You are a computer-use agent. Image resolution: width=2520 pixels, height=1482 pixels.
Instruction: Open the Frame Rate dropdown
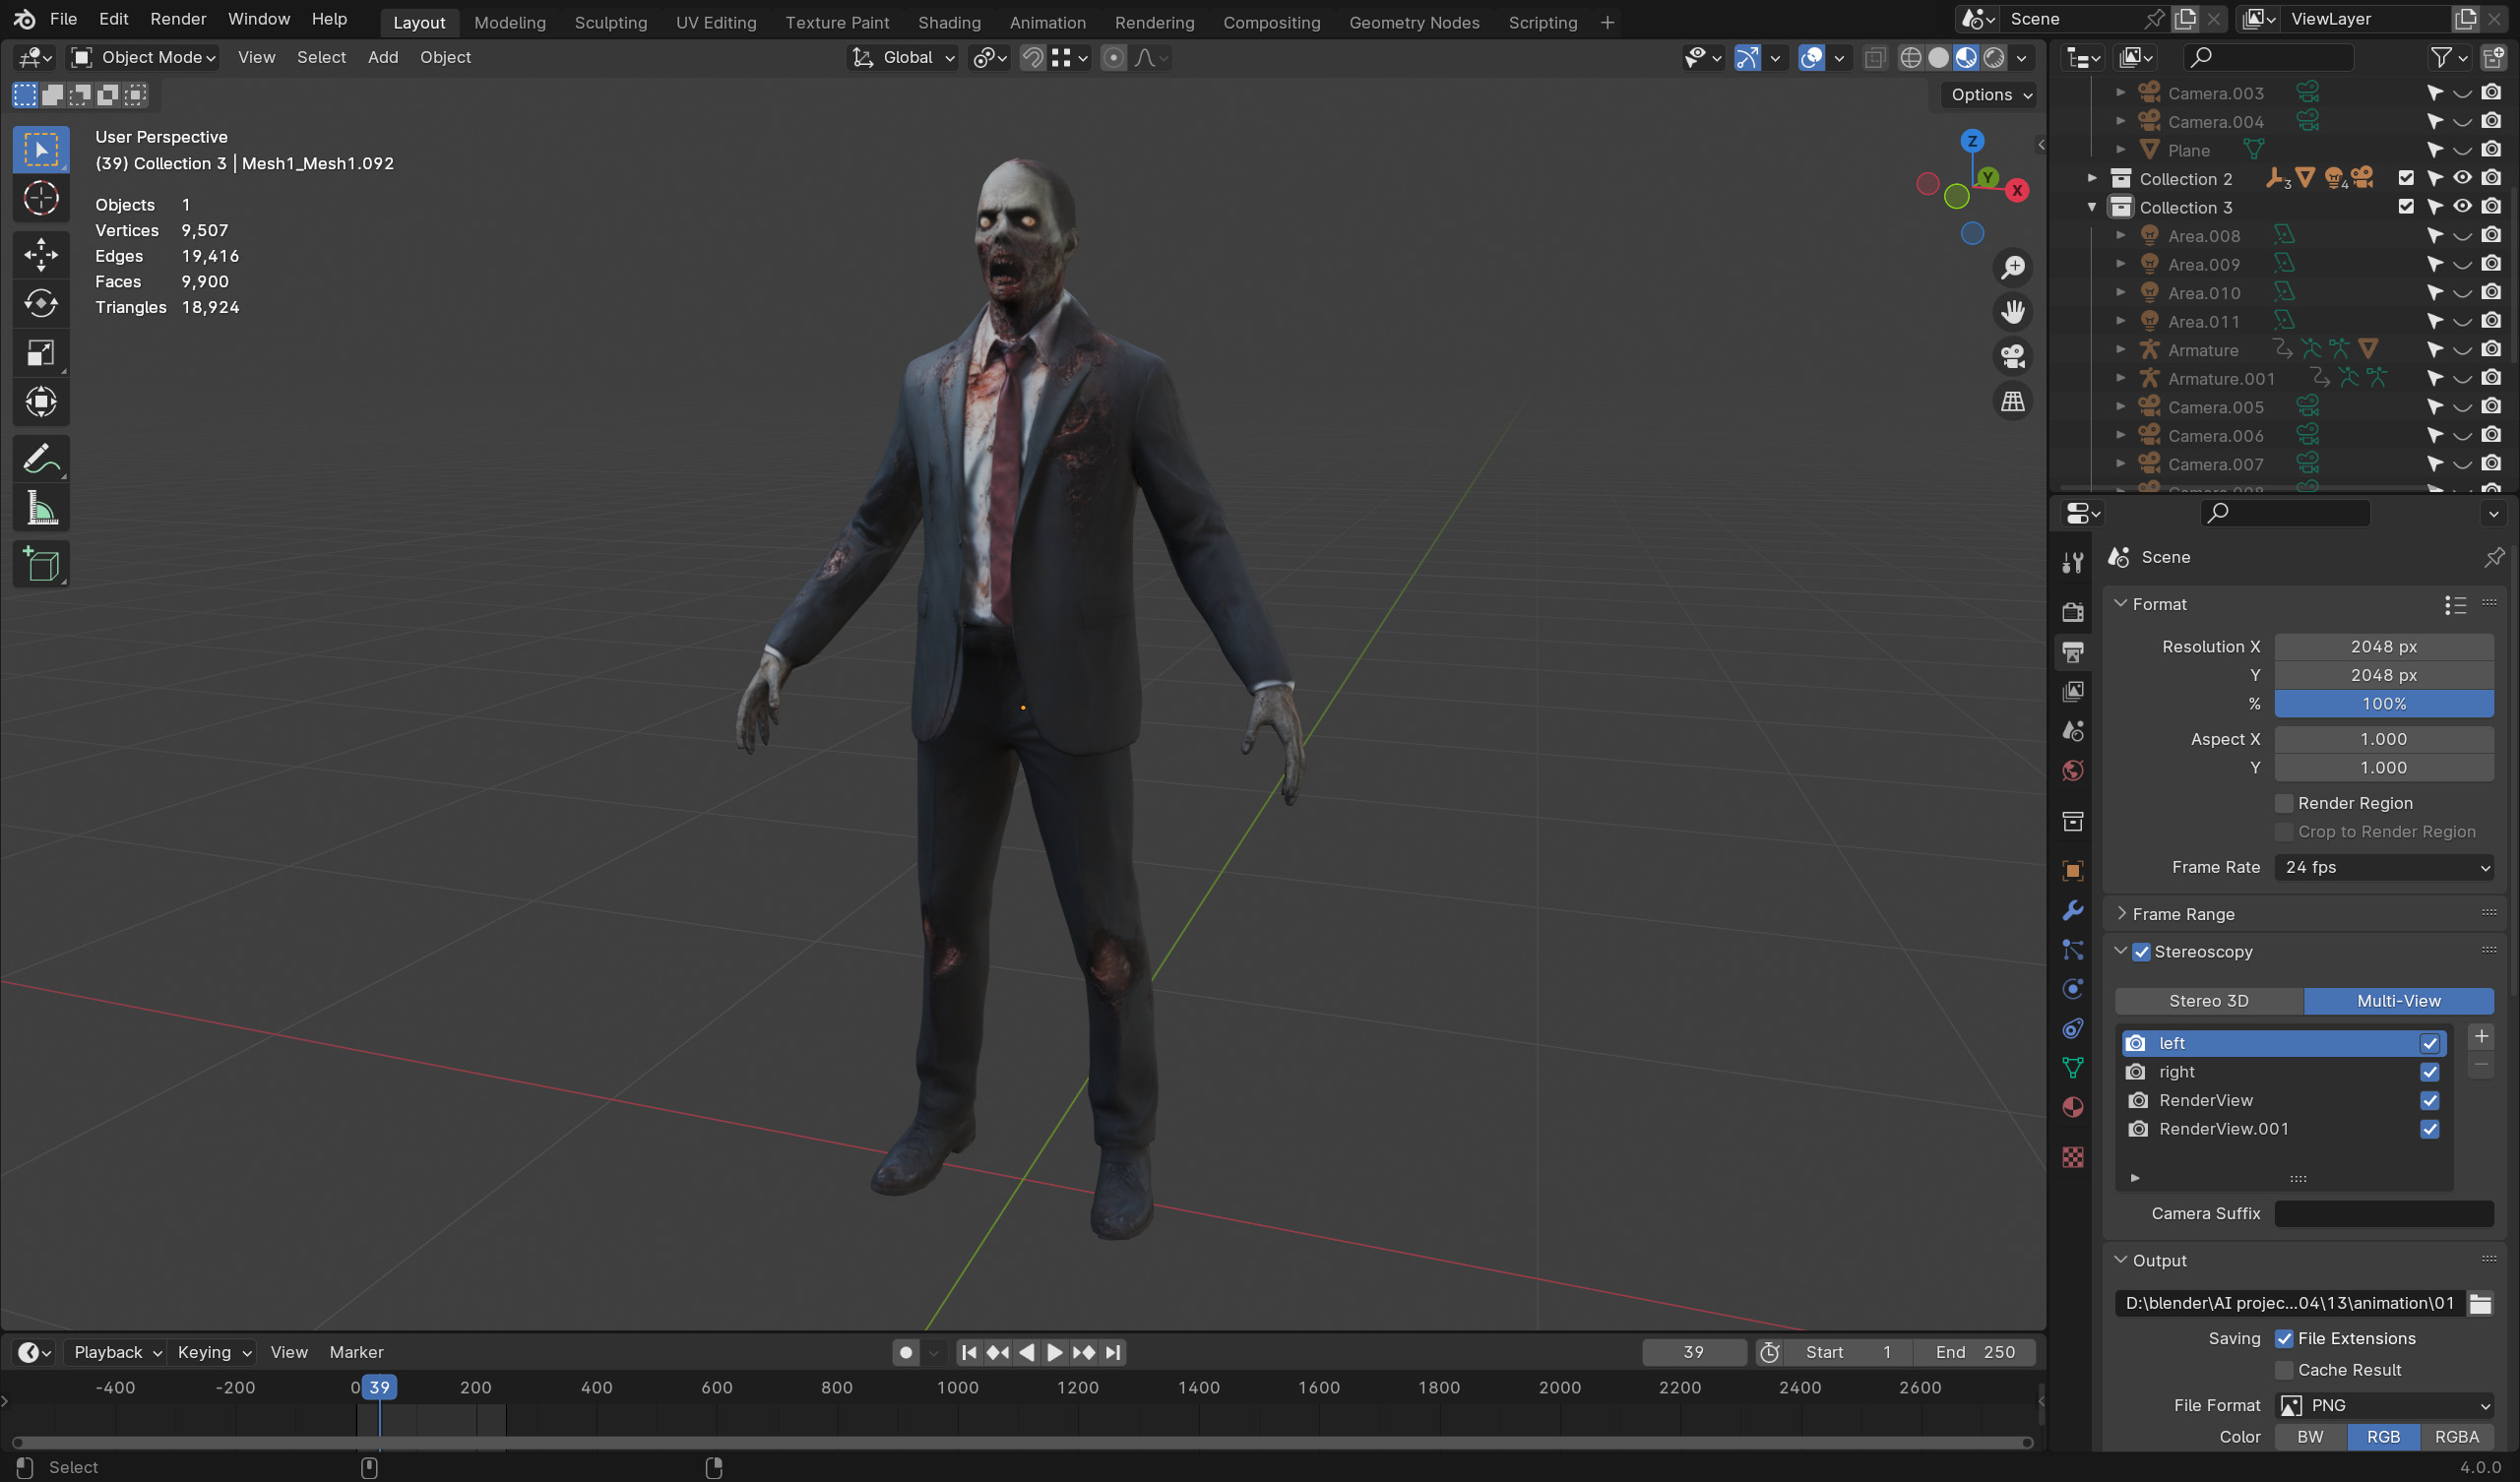(x=2384, y=867)
